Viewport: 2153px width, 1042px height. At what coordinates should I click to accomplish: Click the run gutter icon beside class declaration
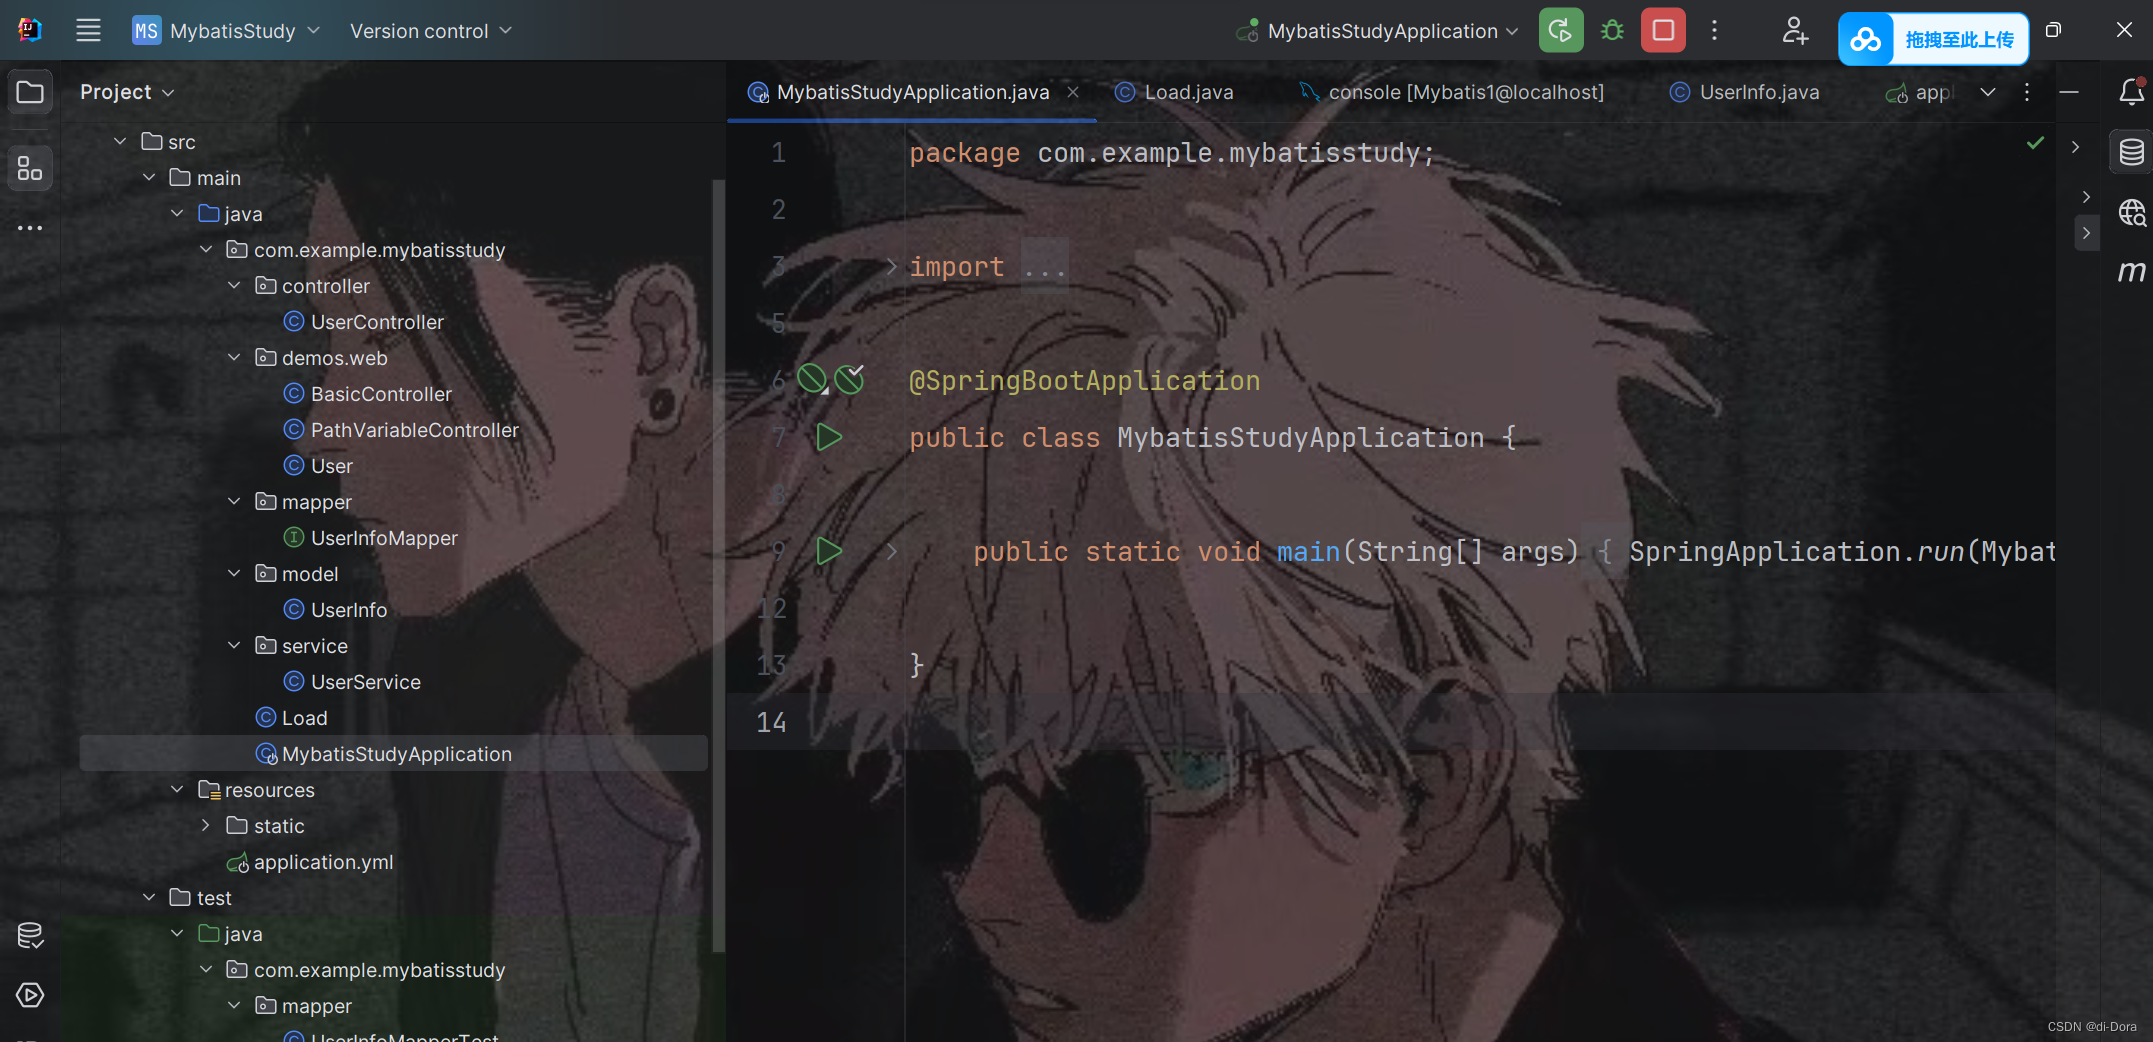click(x=829, y=437)
